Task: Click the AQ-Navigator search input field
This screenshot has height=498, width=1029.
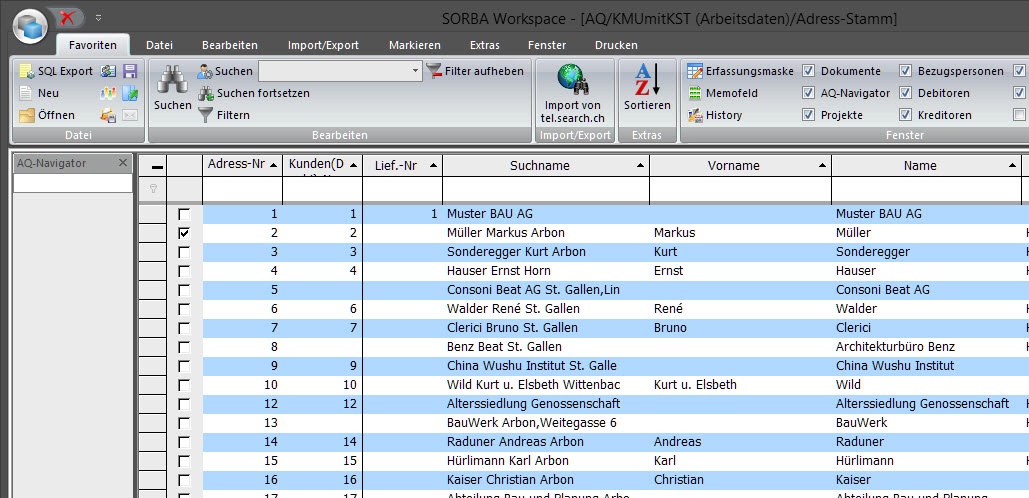Action: tap(73, 183)
